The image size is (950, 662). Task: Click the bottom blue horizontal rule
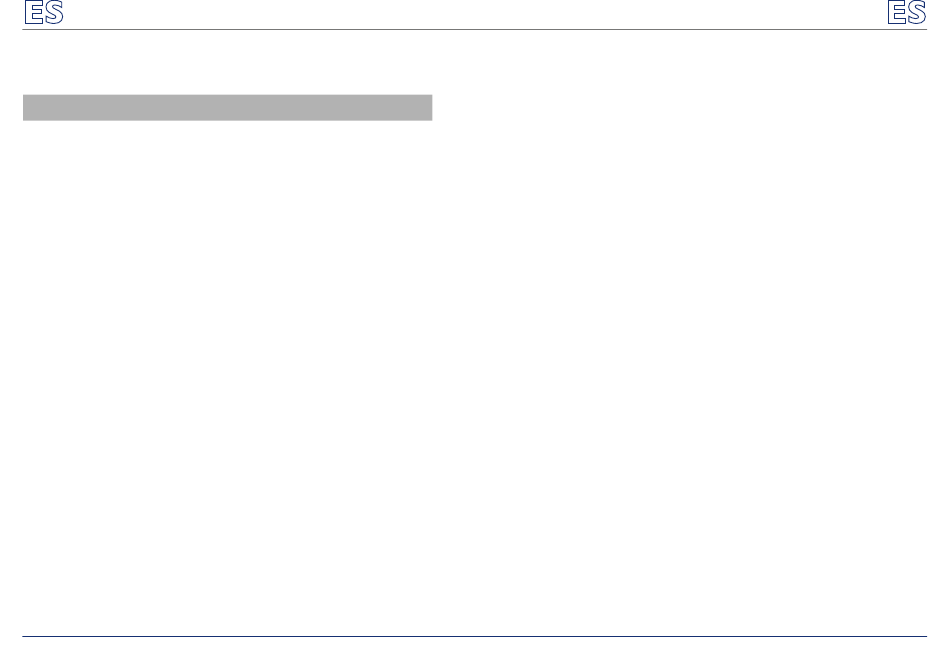coord(474,636)
